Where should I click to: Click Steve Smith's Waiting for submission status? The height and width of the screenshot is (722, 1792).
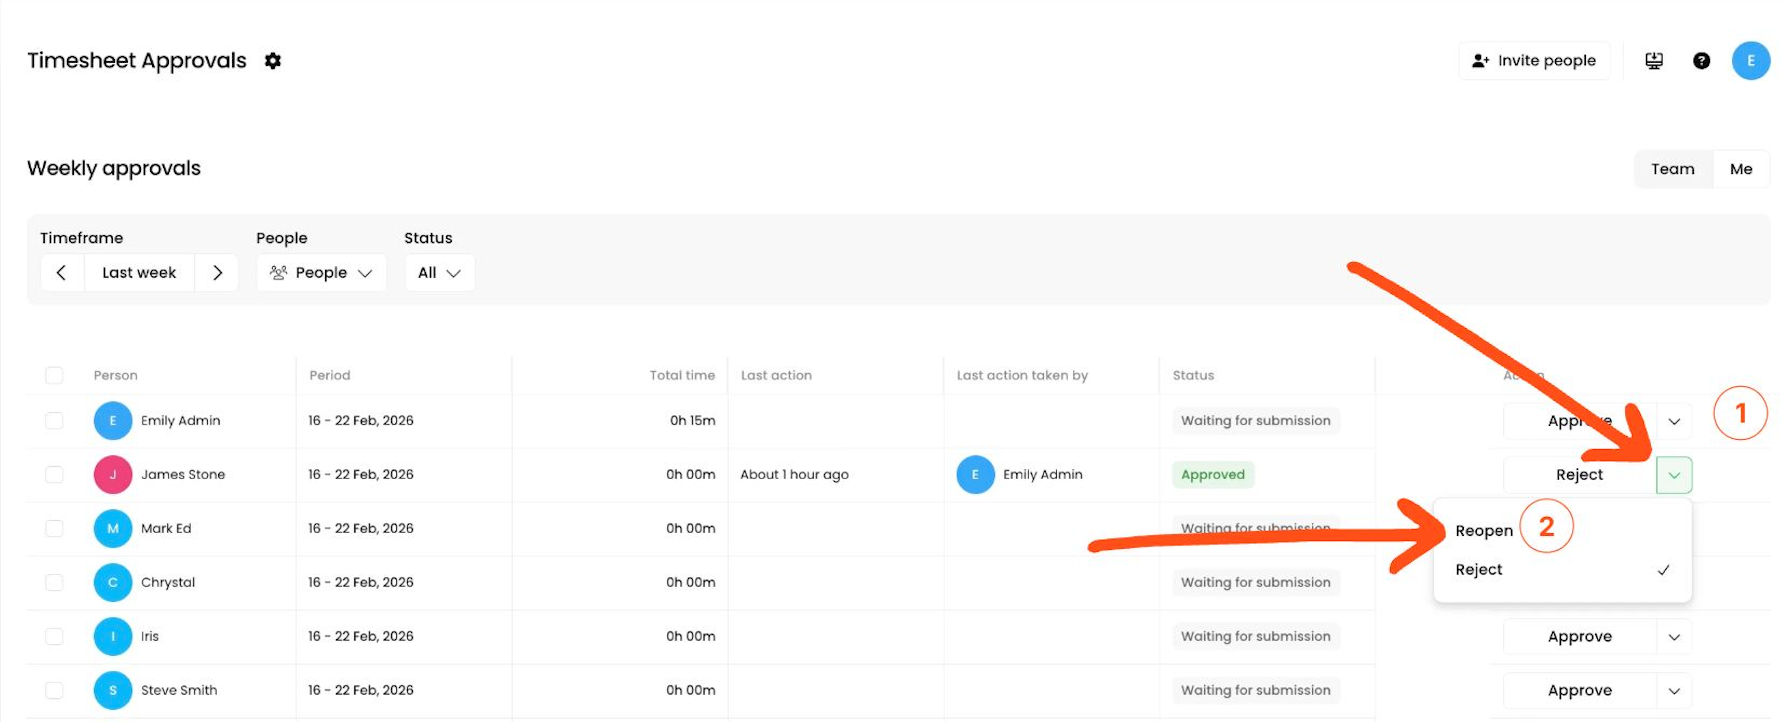click(x=1256, y=691)
